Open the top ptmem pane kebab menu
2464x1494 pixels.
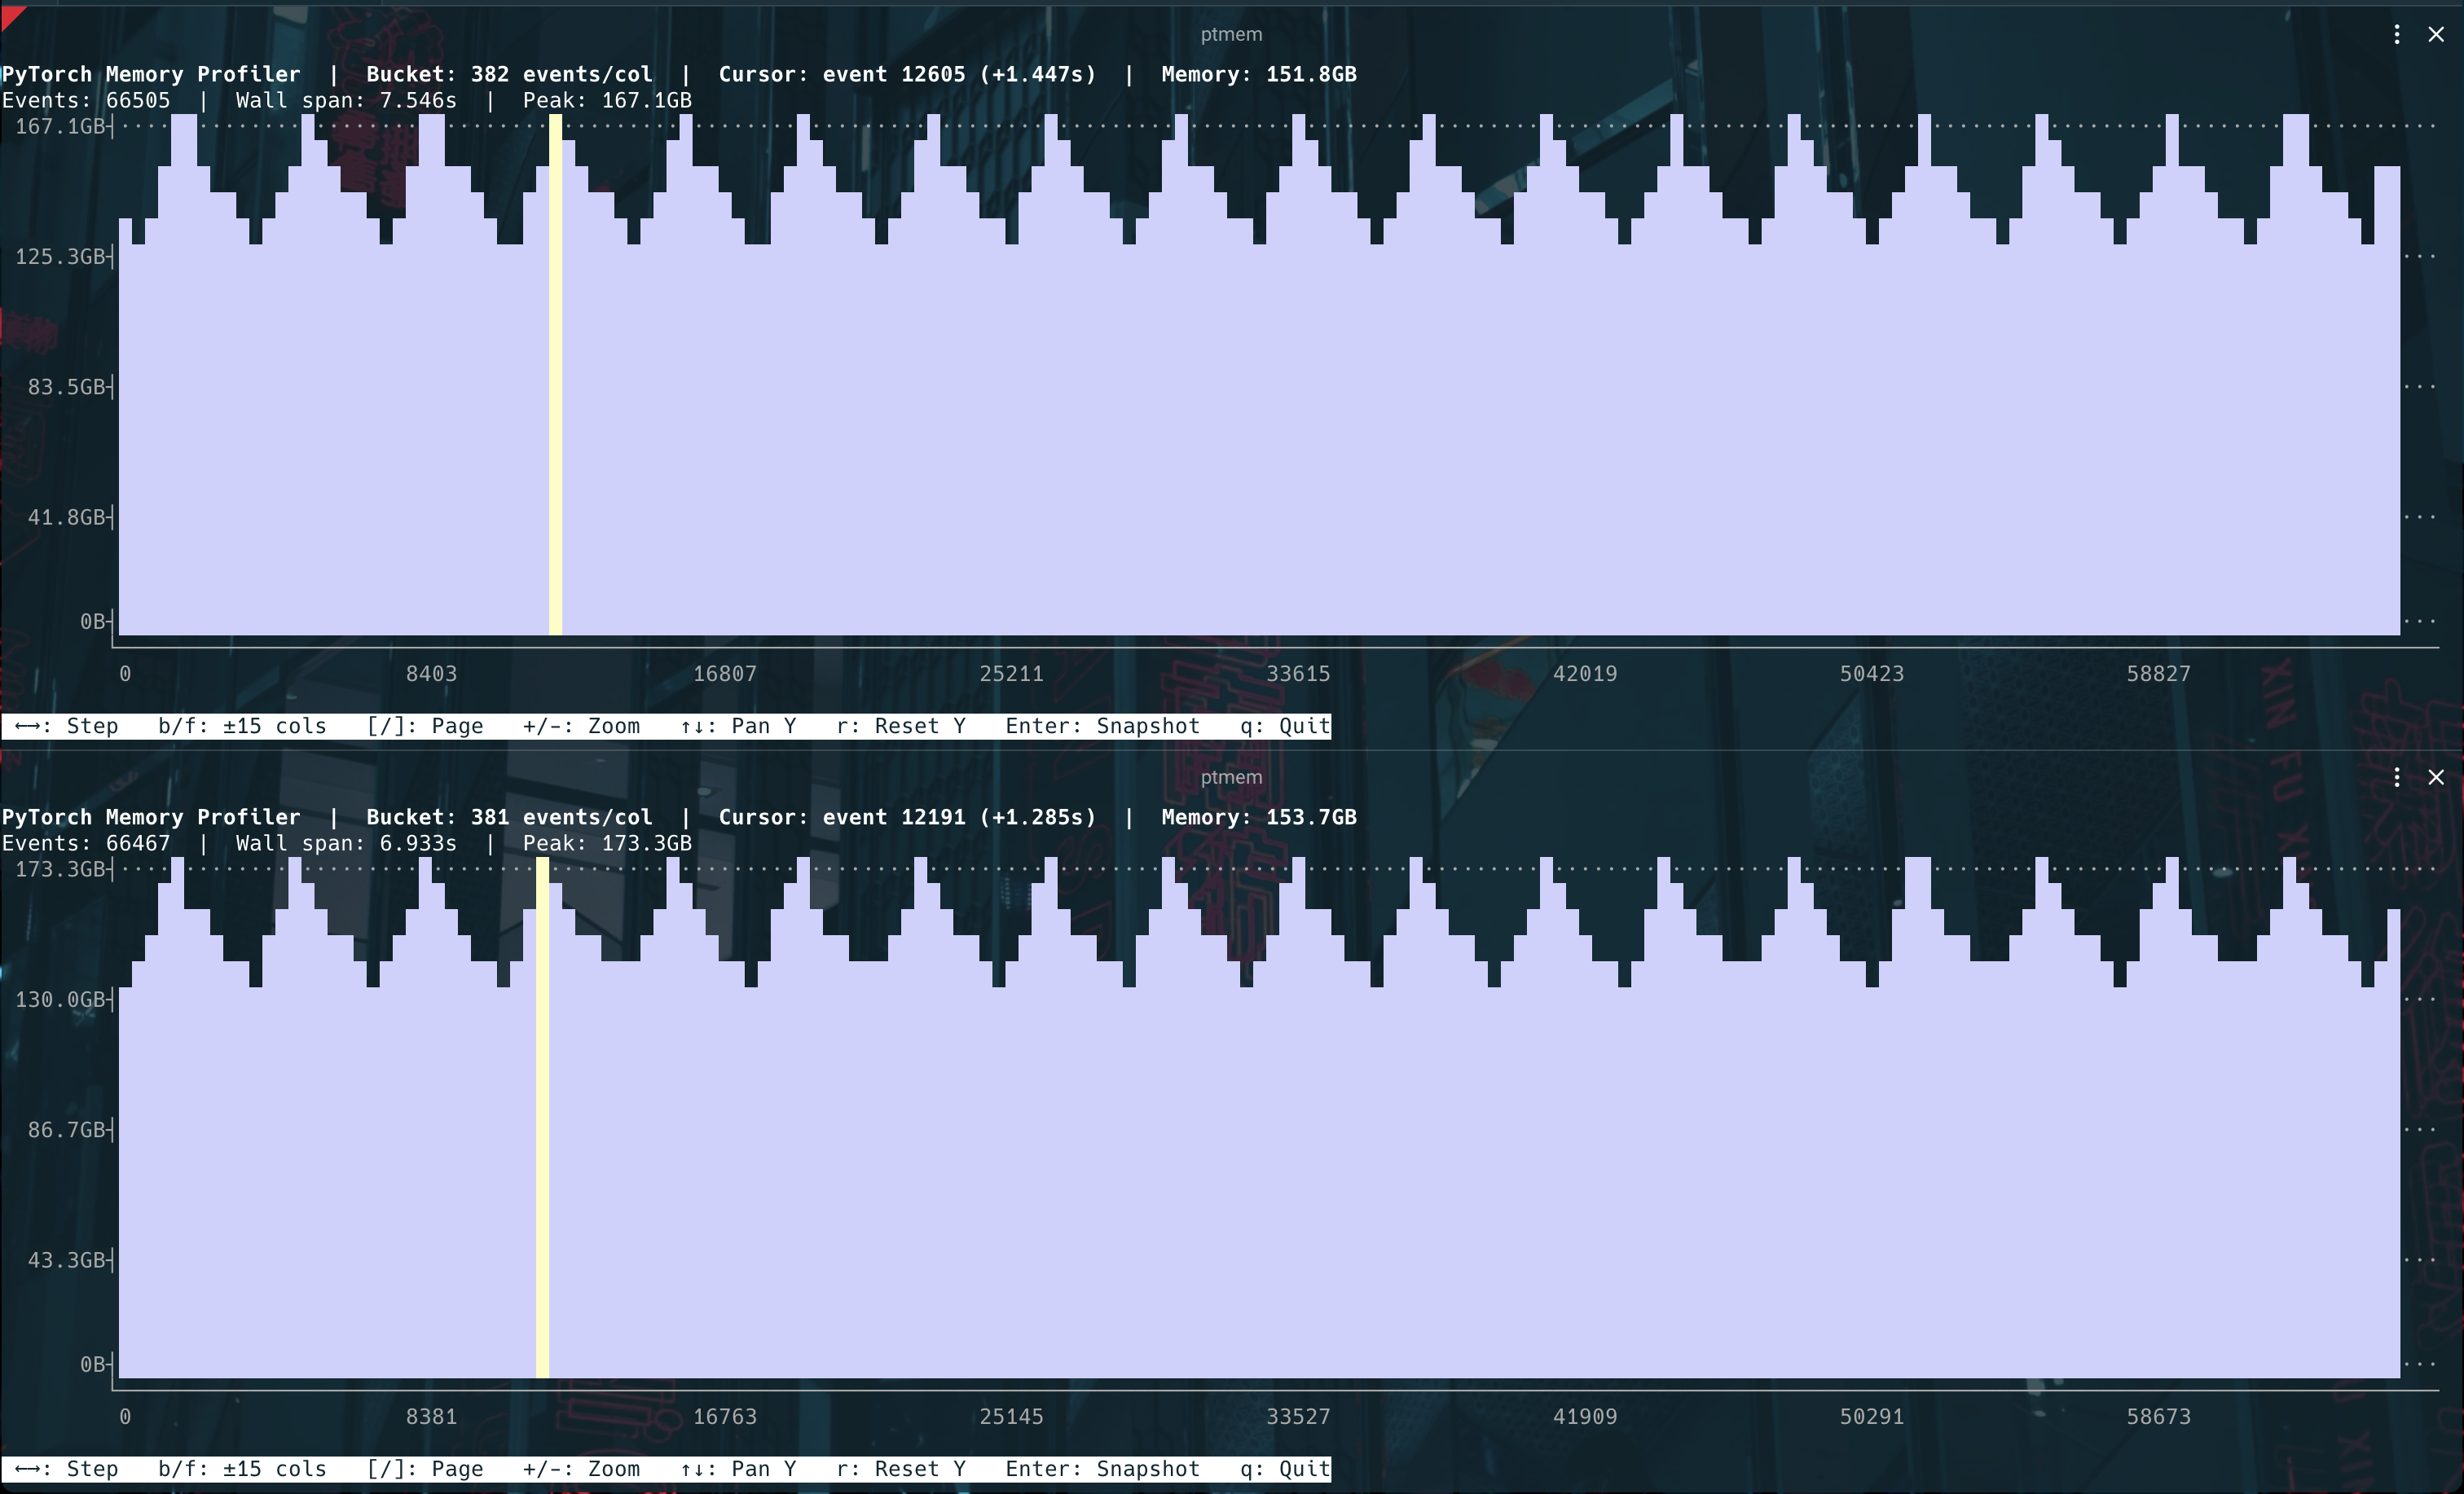[2397, 34]
